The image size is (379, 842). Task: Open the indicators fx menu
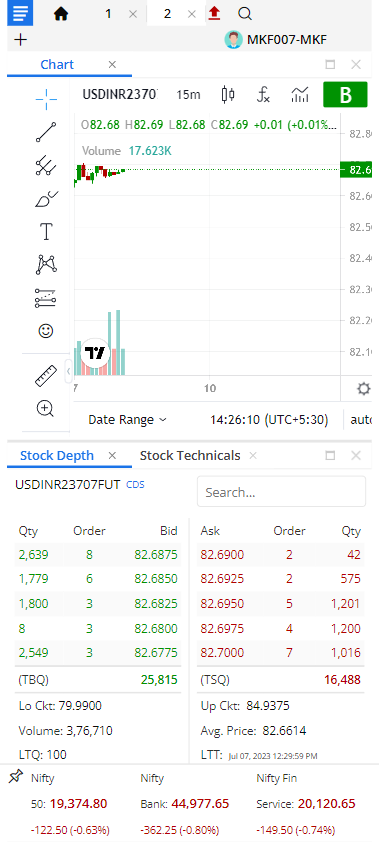(x=263, y=95)
